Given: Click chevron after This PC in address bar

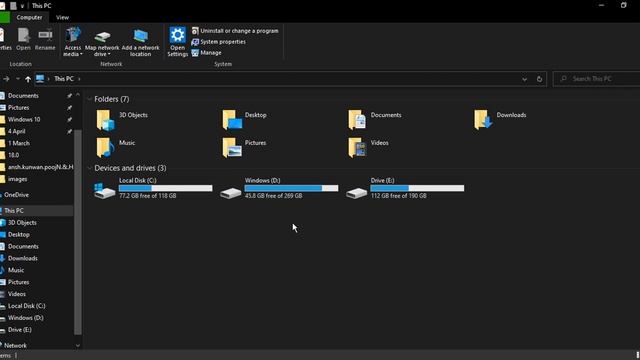Looking at the screenshot, I should pos(79,79).
